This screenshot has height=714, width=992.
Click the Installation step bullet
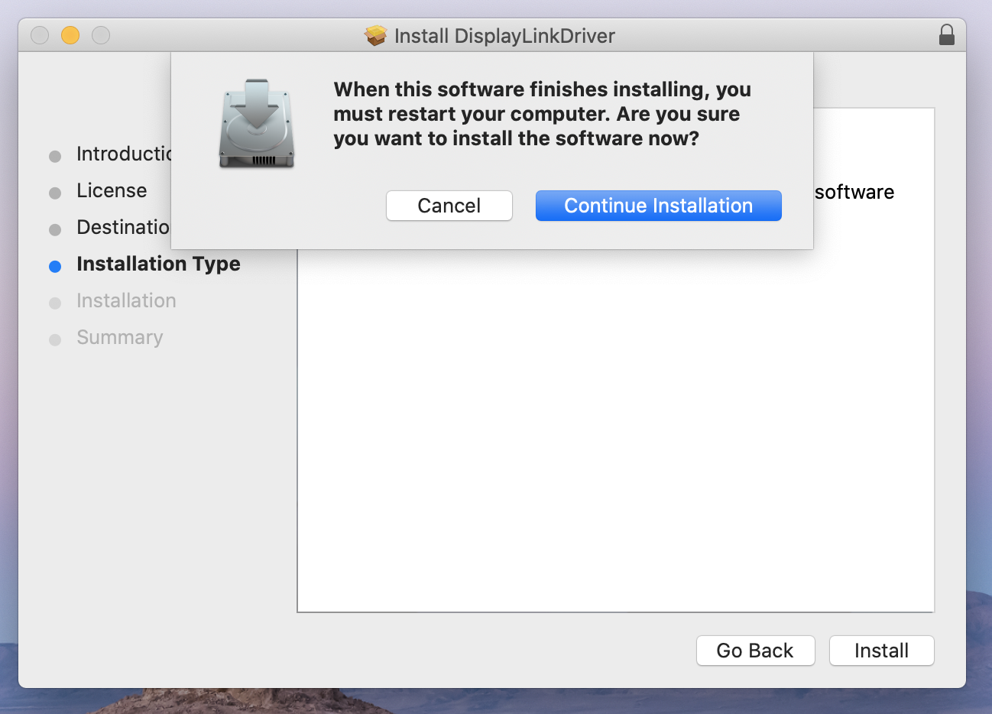click(x=55, y=303)
